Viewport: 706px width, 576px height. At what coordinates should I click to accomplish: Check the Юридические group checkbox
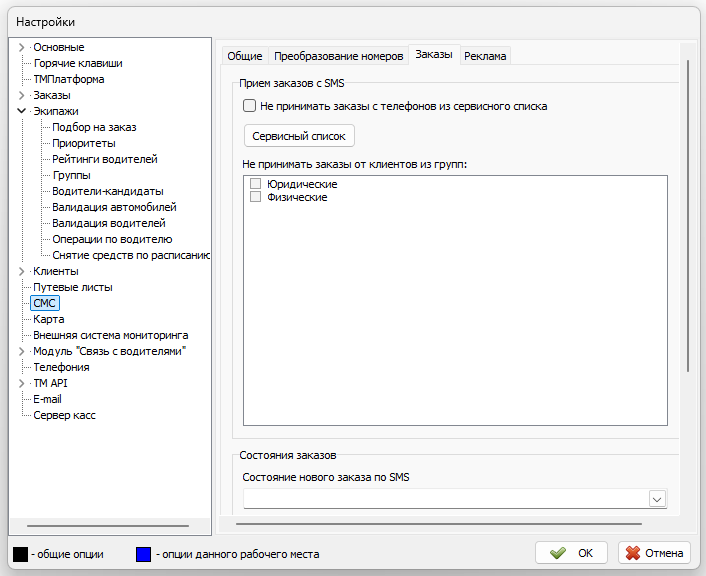point(255,183)
